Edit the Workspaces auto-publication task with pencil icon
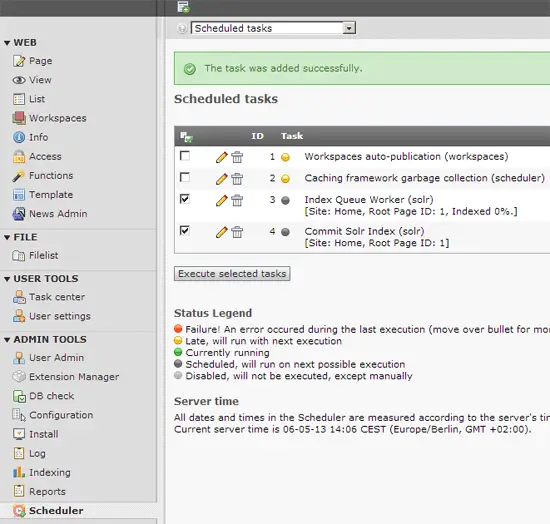This screenshot has width=550, height=524. click(222, 157)
